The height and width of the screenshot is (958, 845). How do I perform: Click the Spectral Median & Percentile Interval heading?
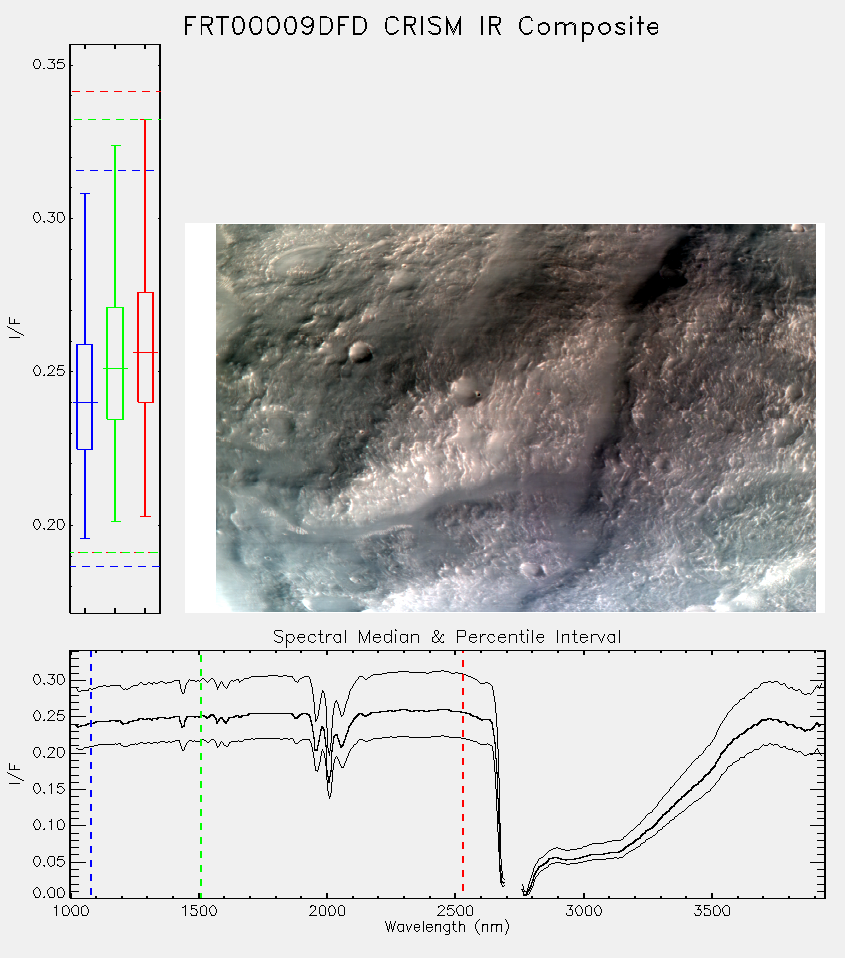[447, 637]
